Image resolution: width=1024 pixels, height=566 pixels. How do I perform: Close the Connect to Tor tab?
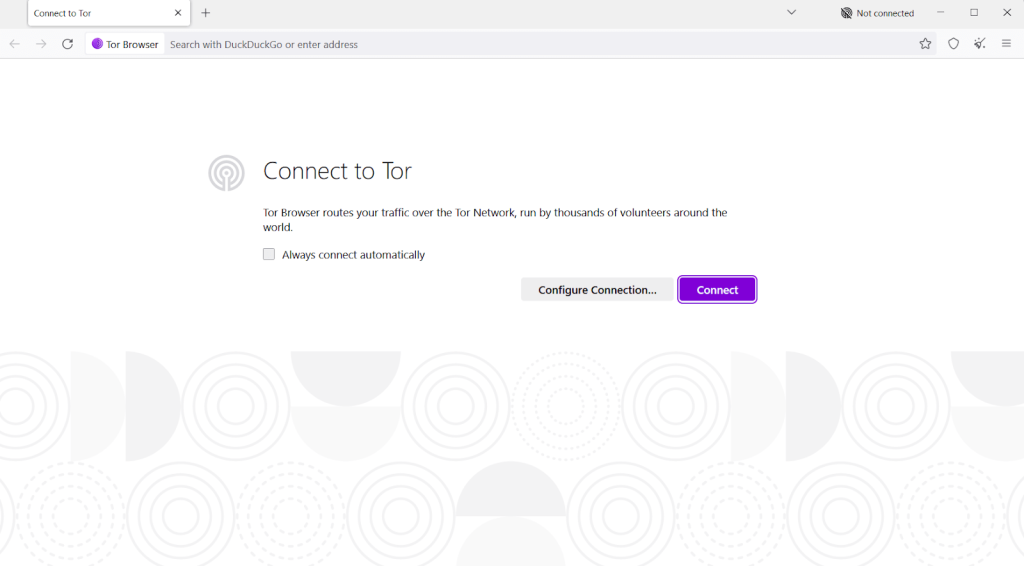coord(178,13)
